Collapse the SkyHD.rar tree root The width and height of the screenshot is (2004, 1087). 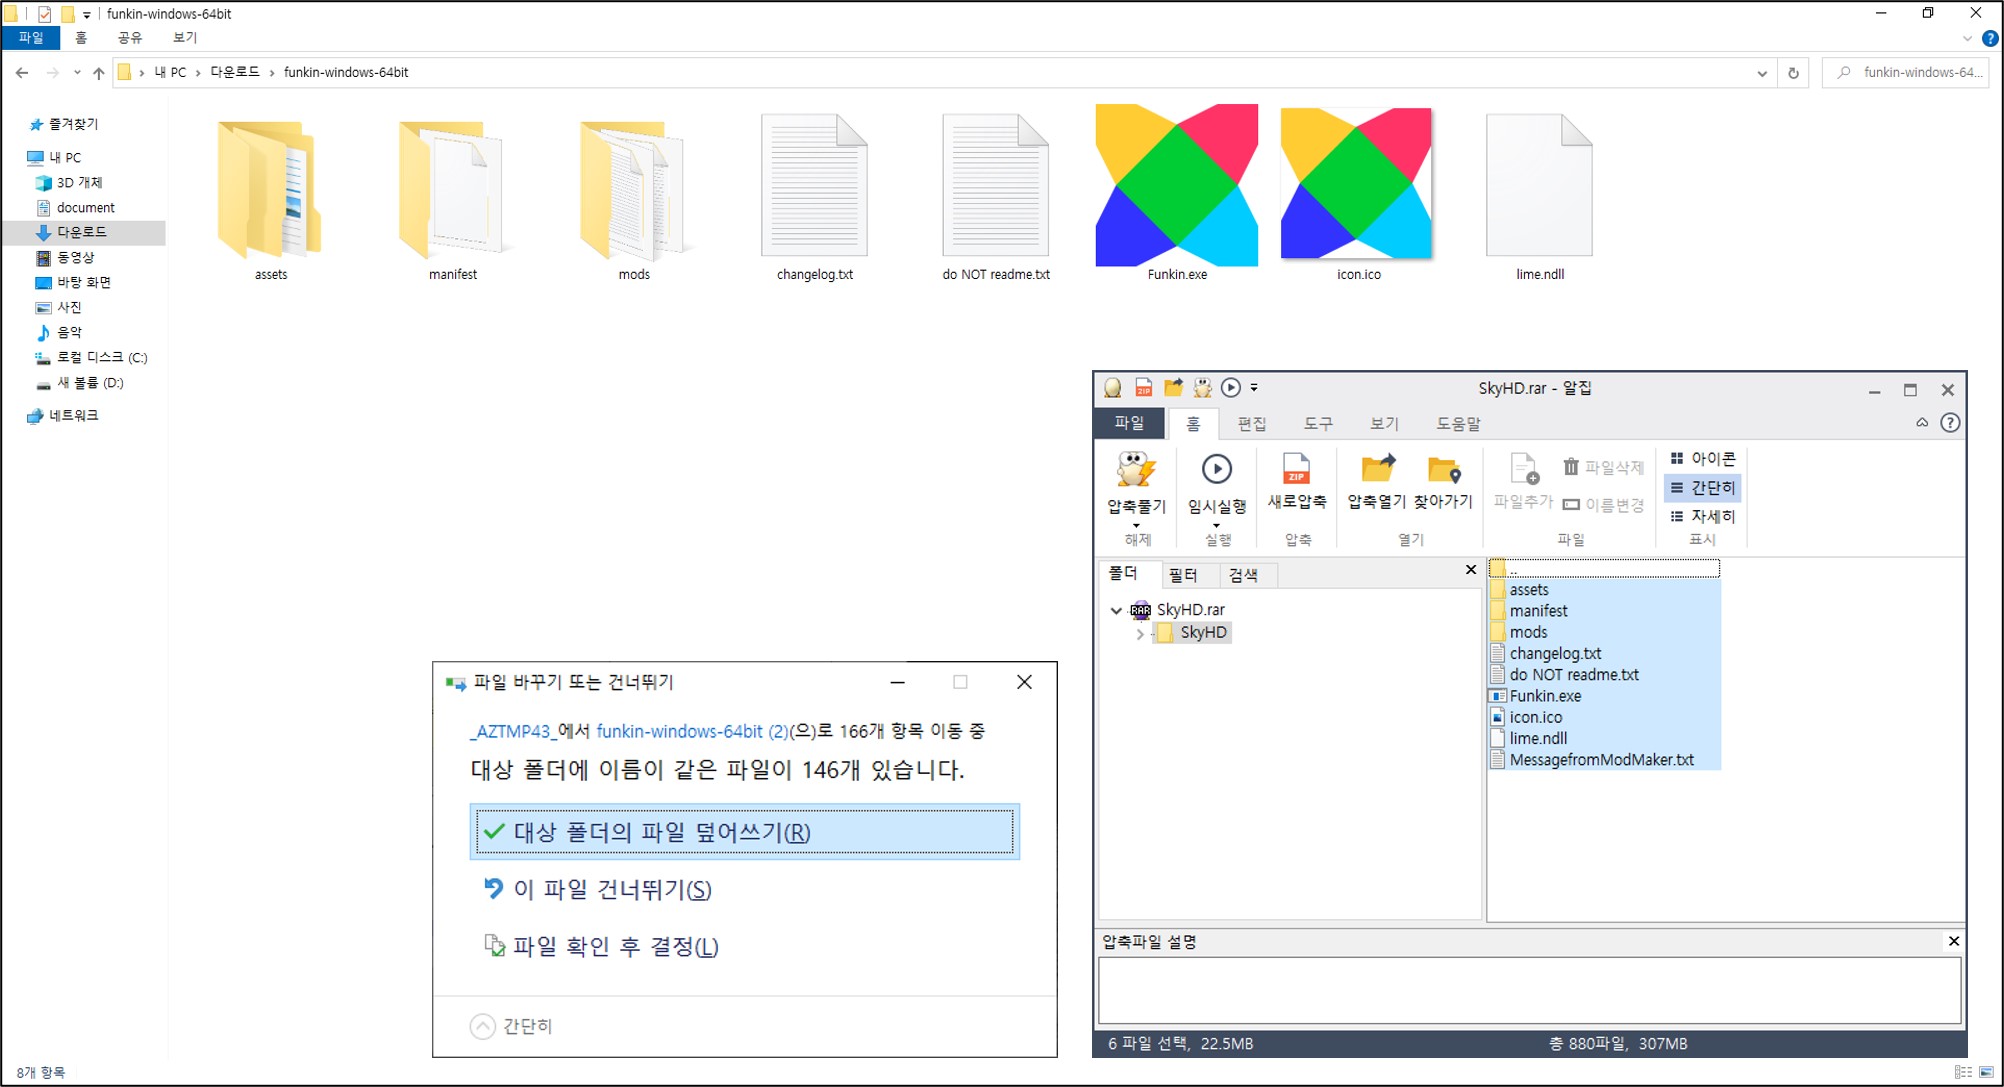click(x=1116, y=610)
